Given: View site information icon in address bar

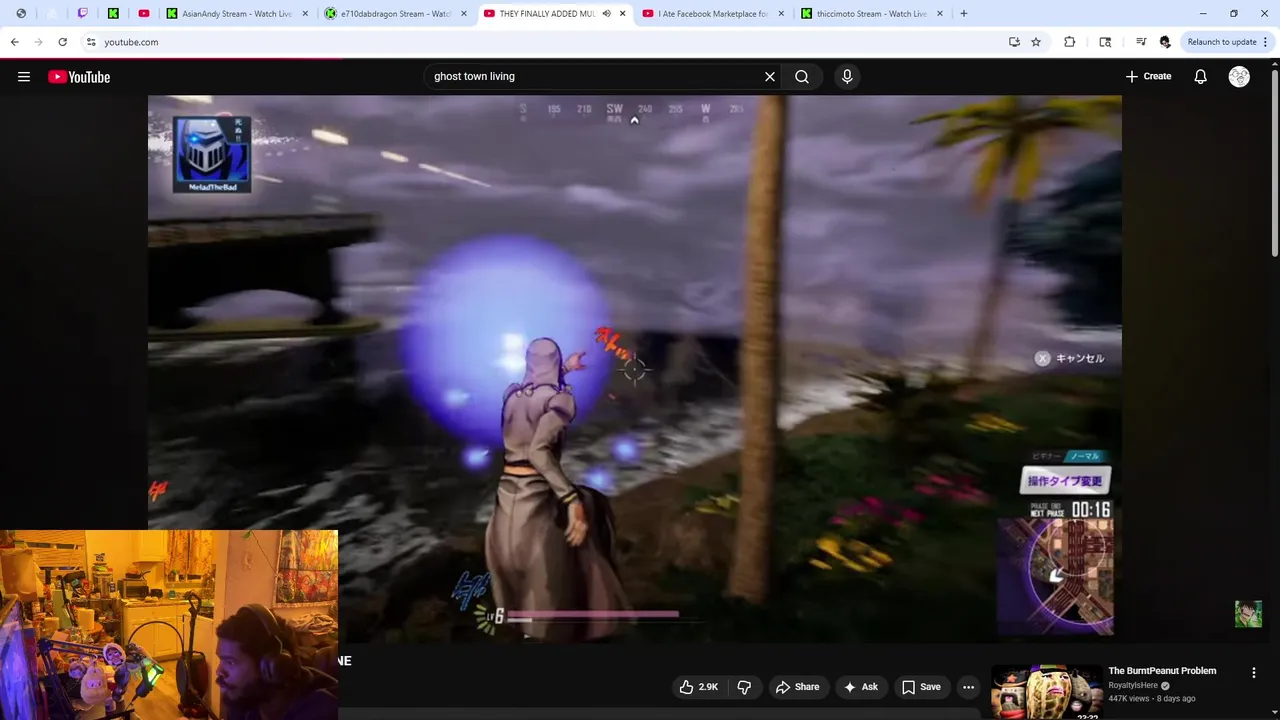Looking at the screenshot, I should pyautogui.click(x=90, y=42).
